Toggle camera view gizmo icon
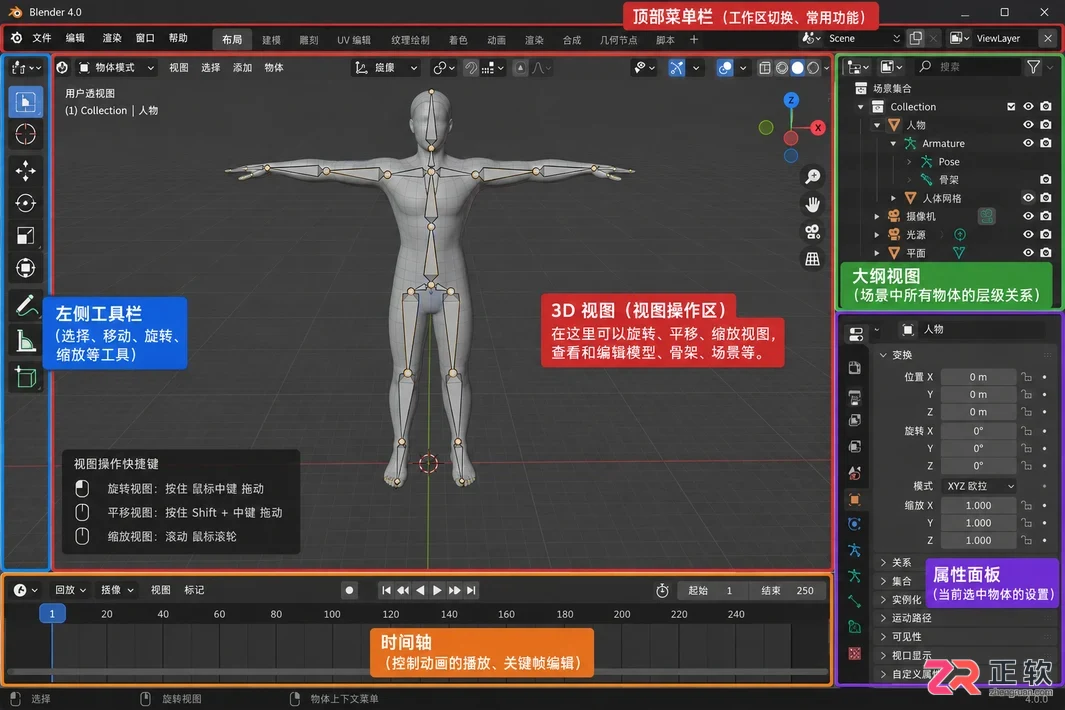The width and height of the screenshot is (1065, 710). [x=812, y=232]
